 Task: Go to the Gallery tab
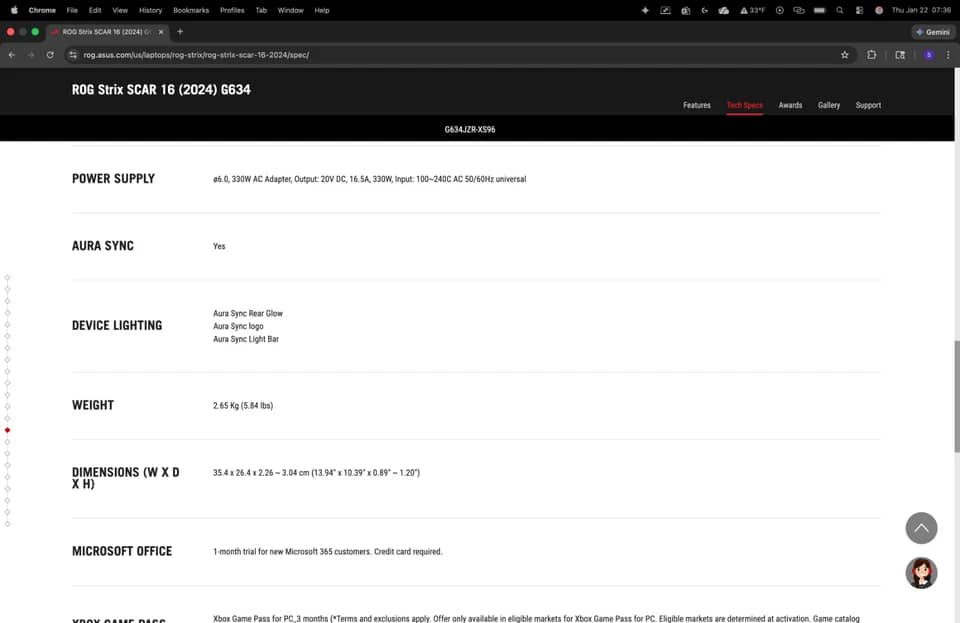(828, 105)
